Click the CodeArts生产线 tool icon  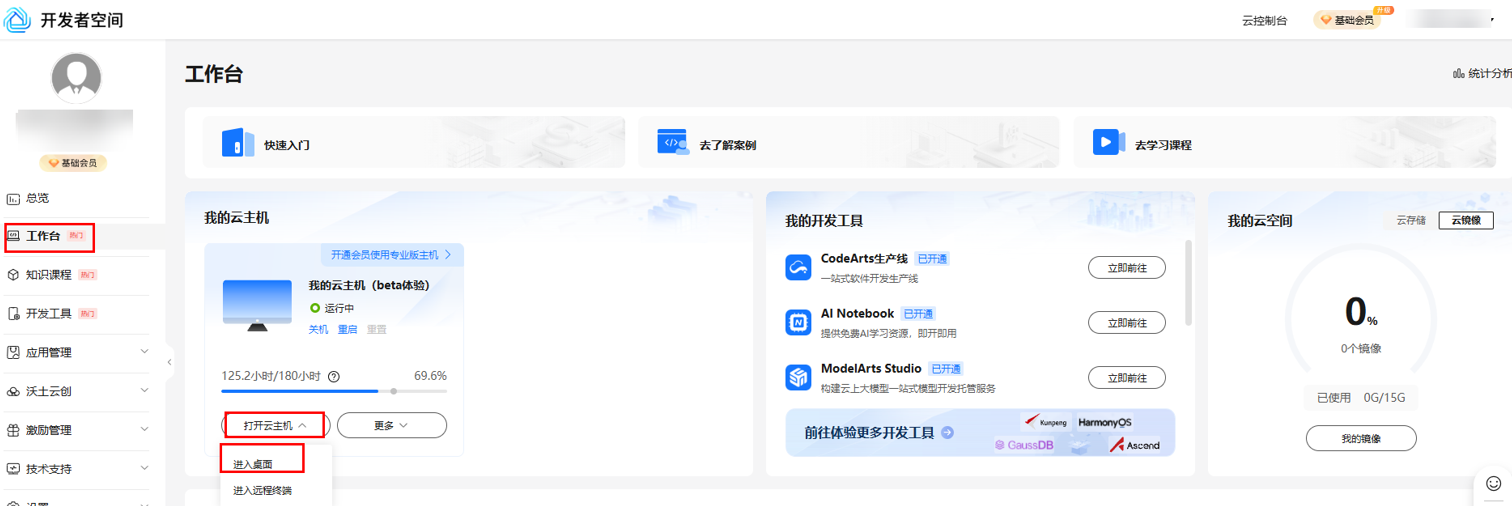pyautogui.click(x=798, y=267)
